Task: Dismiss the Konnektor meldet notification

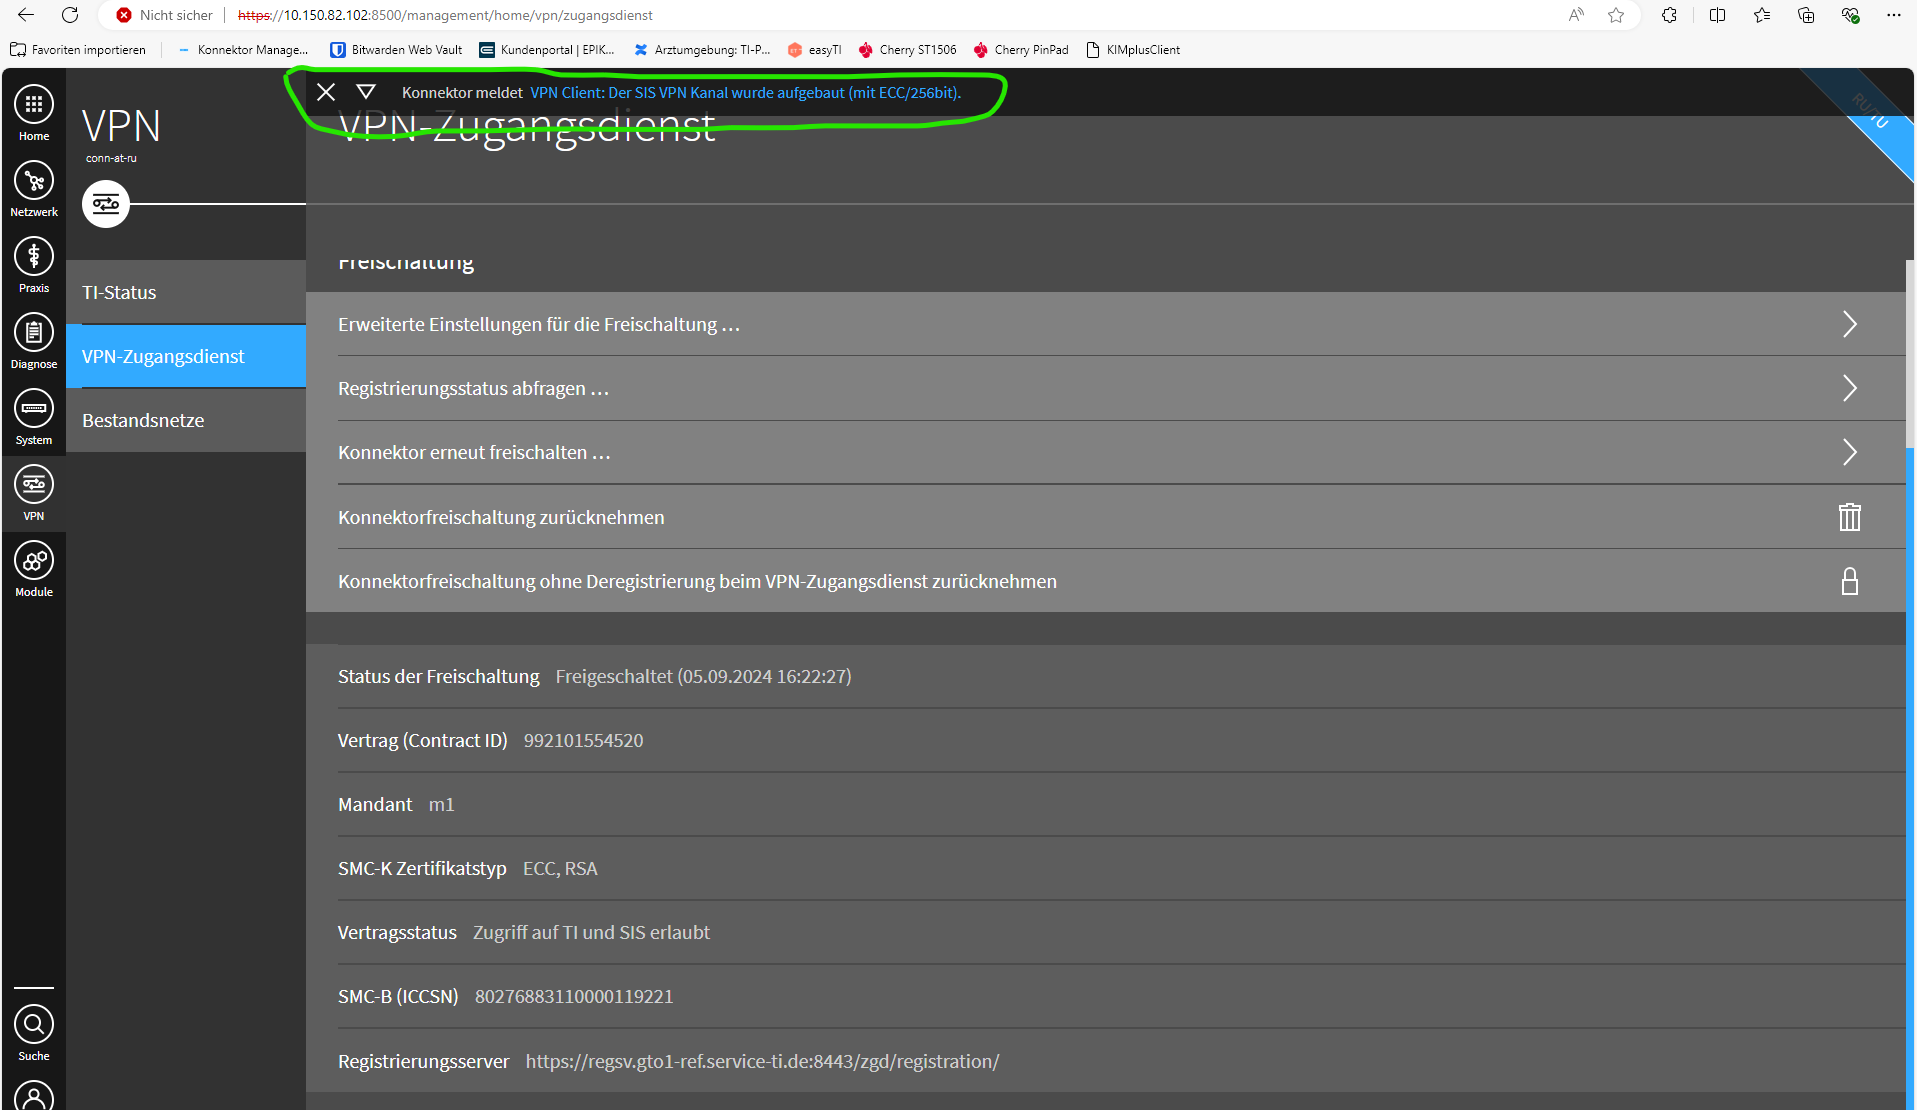Action: click(x=326, y=92)
